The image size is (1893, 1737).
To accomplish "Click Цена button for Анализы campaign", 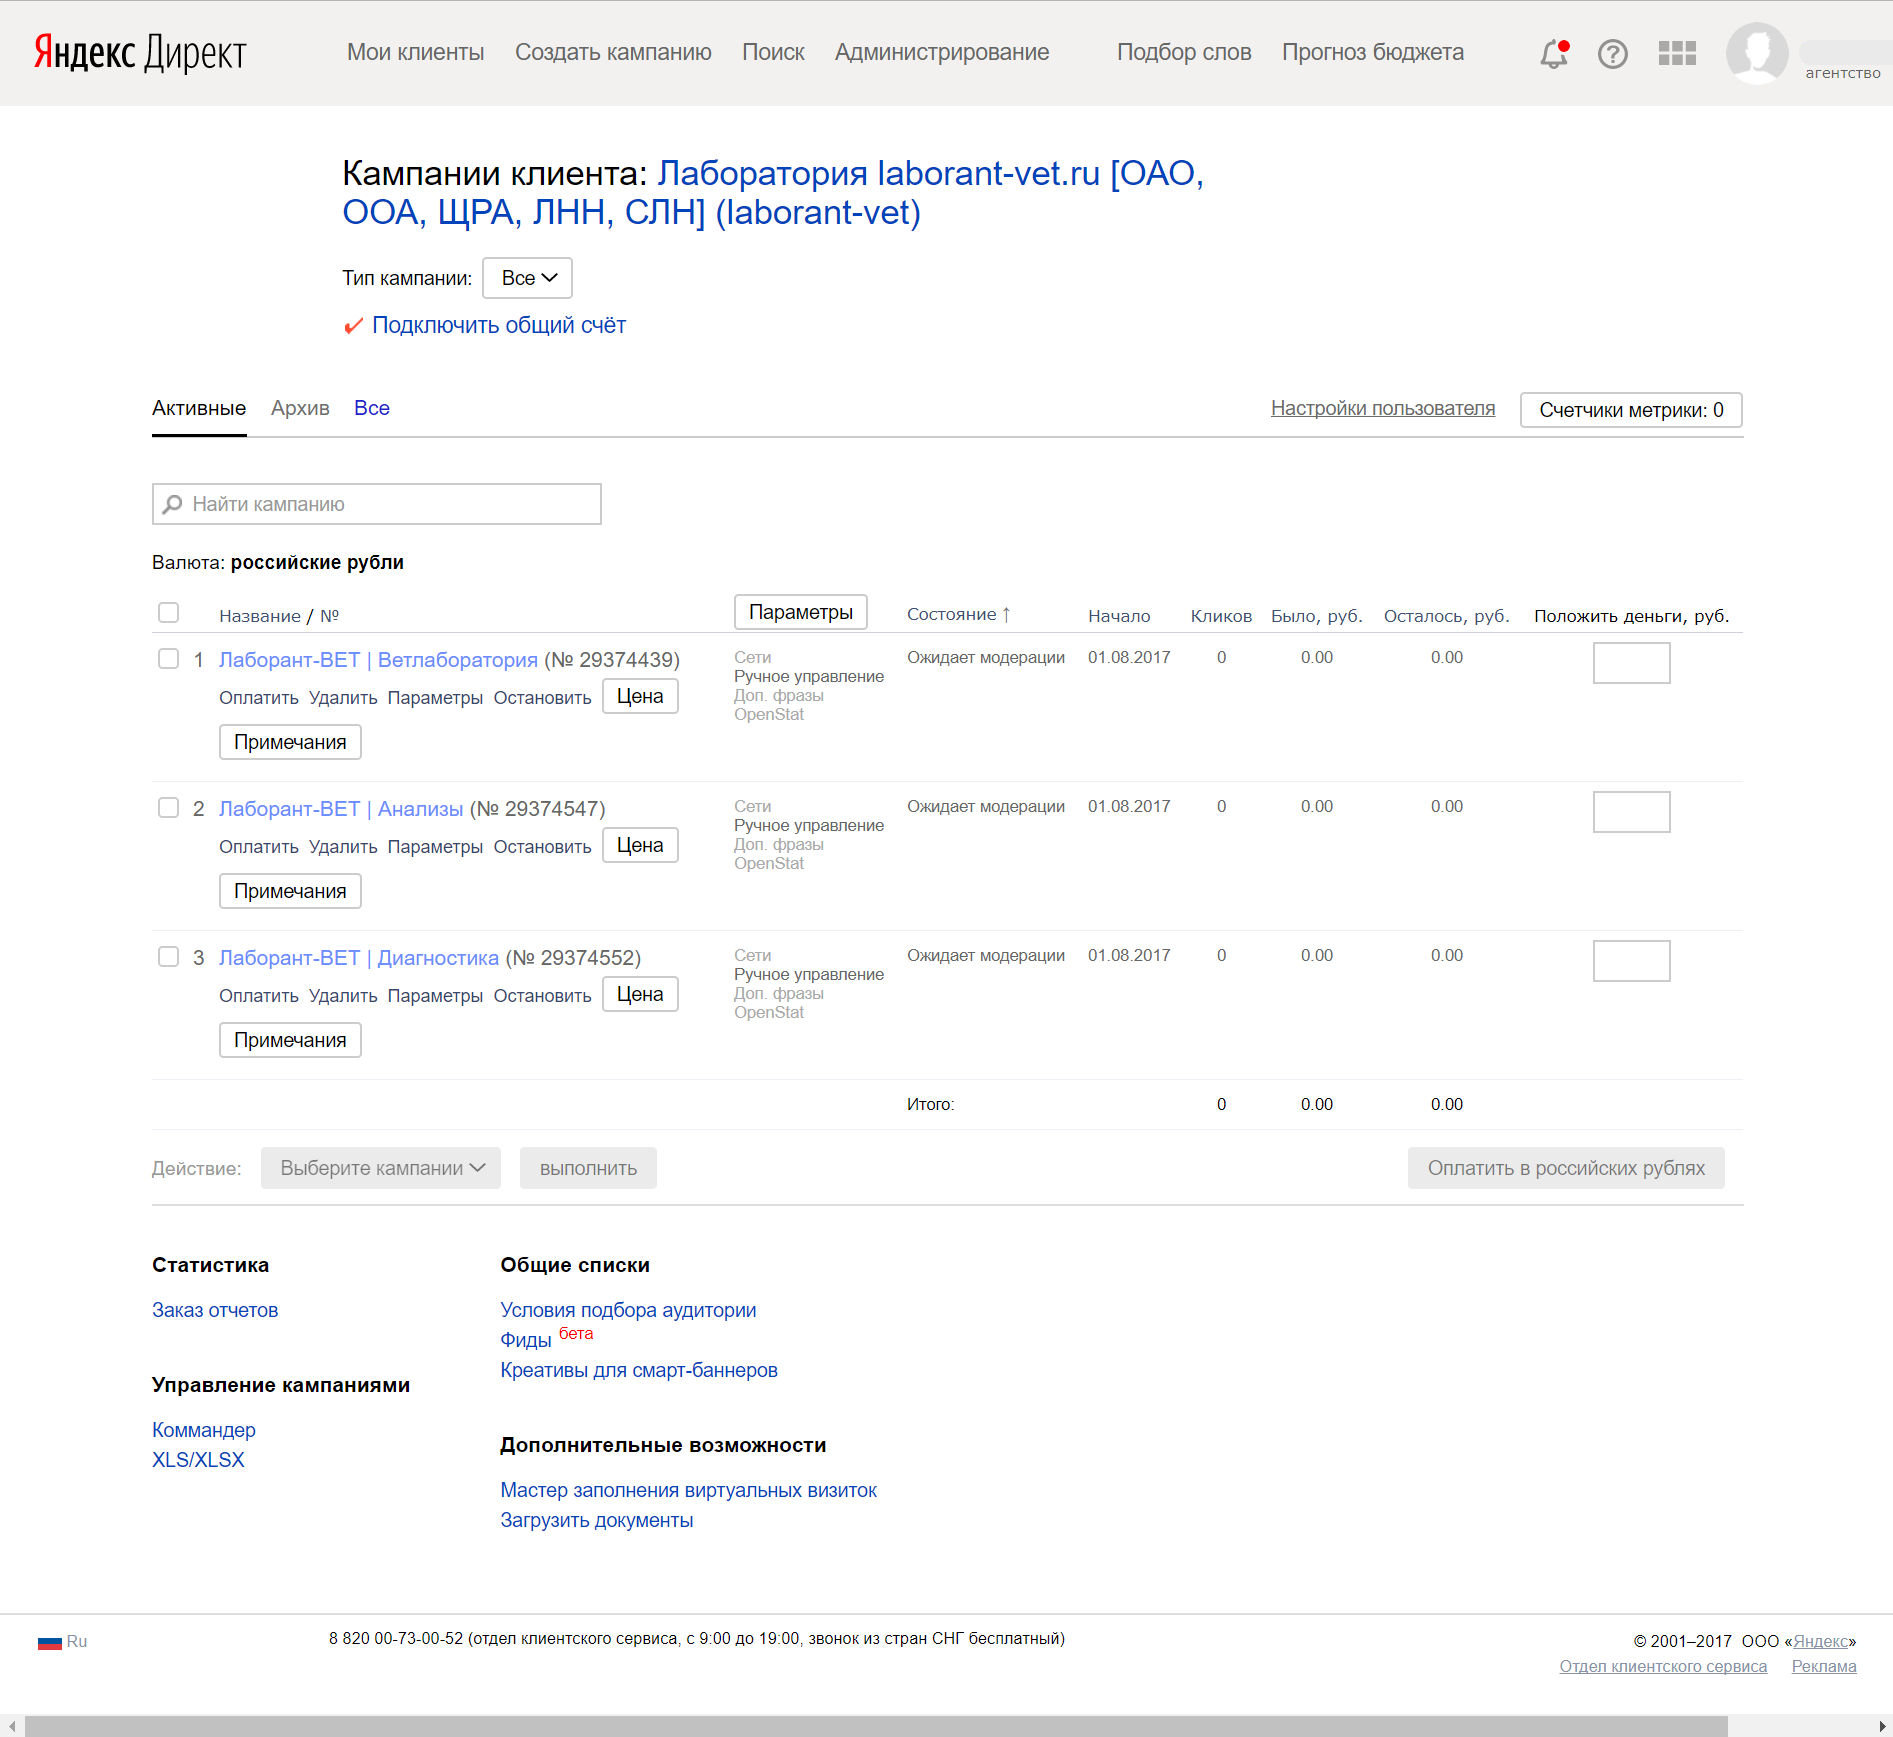I will [x=640, y=845].
